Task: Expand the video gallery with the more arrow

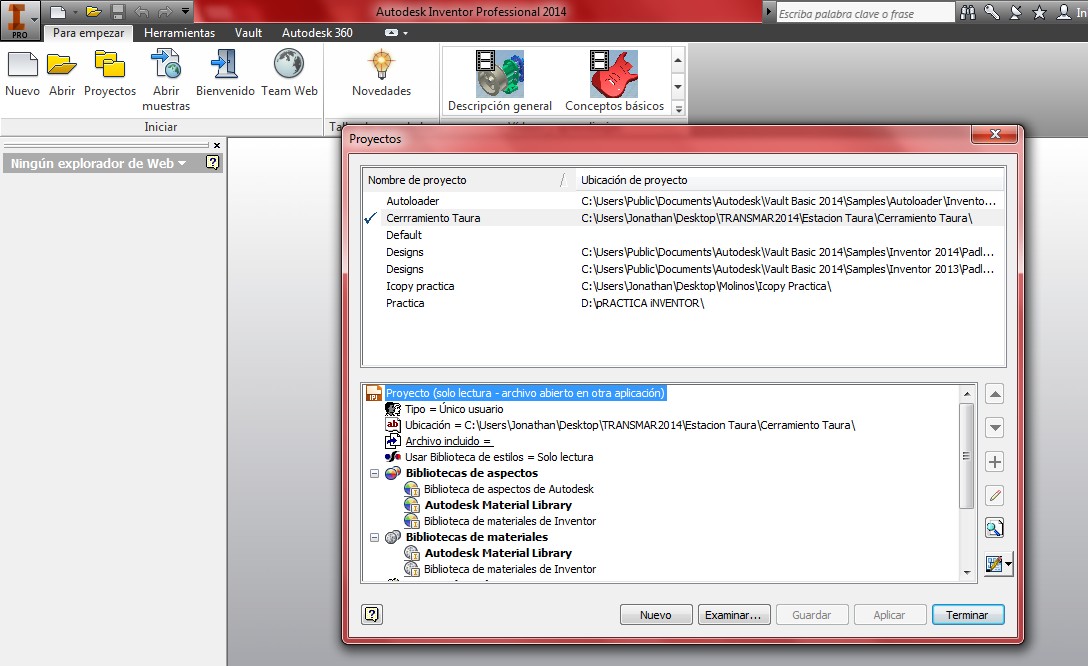Action: tap(678, 108)
